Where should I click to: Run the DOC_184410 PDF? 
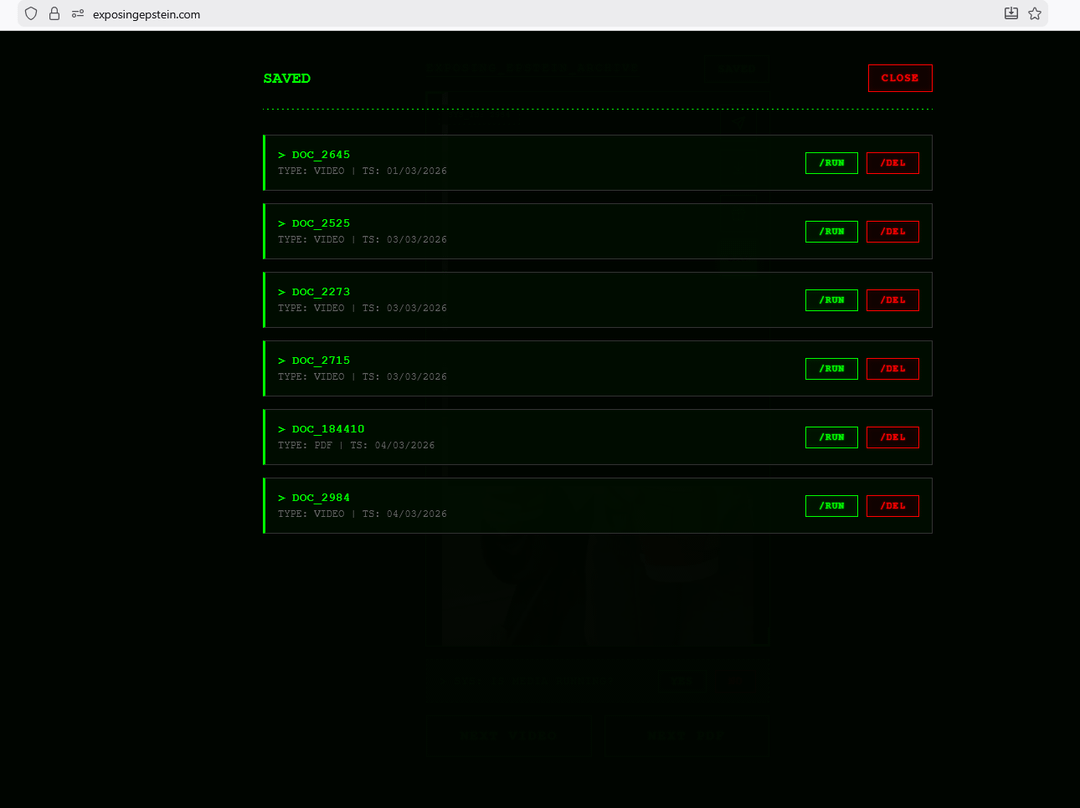coord(831,437)
